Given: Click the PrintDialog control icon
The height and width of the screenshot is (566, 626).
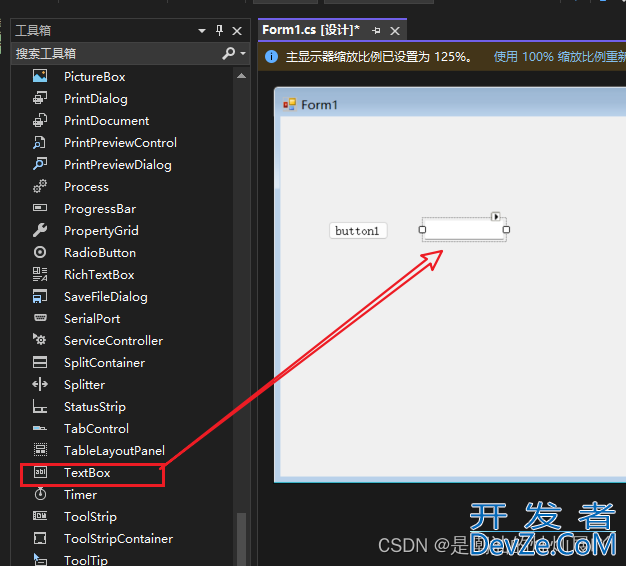Looking at the screenshot, I should click(x=40, y=98).
